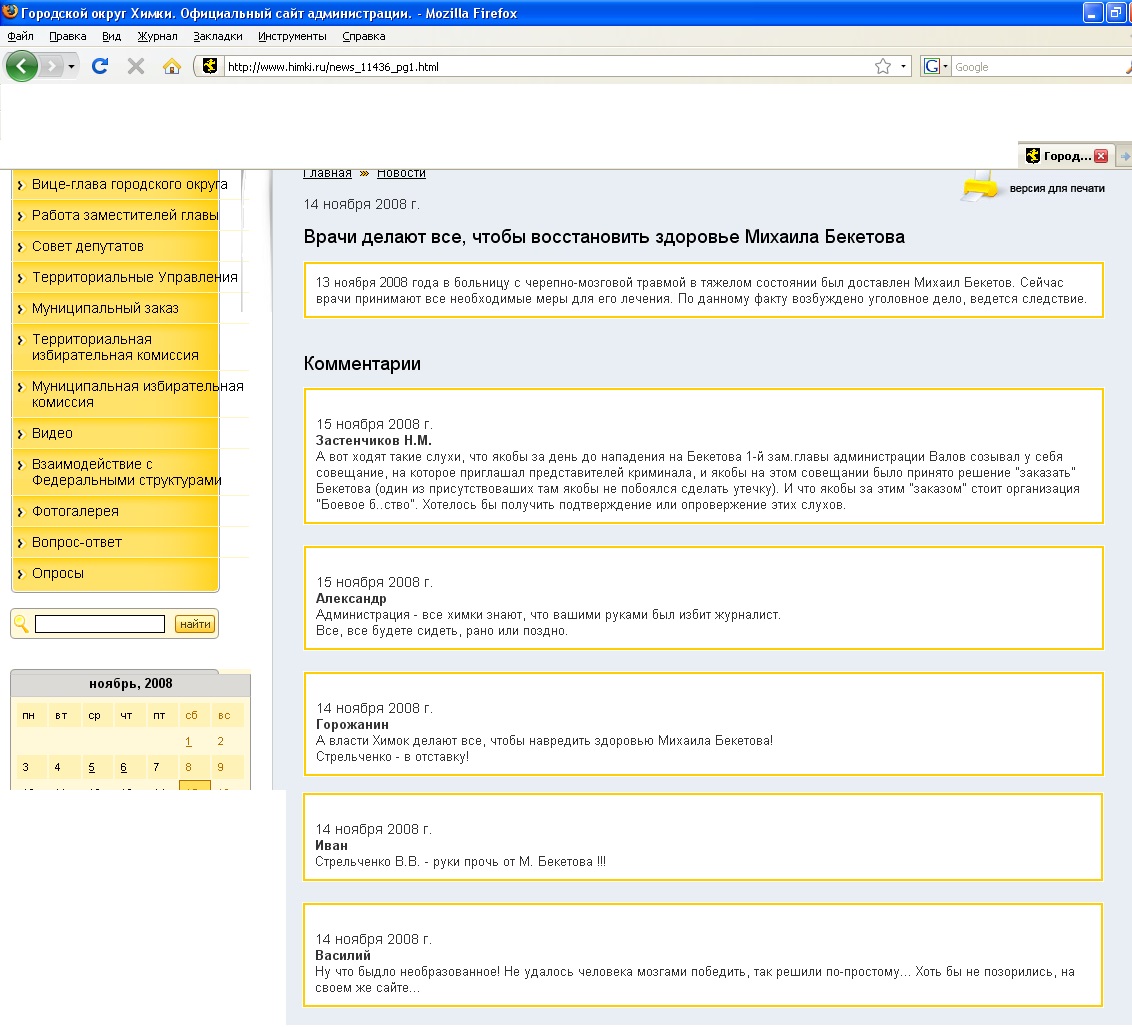Click the site favicon in address bar
Image resolution: width=1132 pixels, height=1027 pixels.
210,67
